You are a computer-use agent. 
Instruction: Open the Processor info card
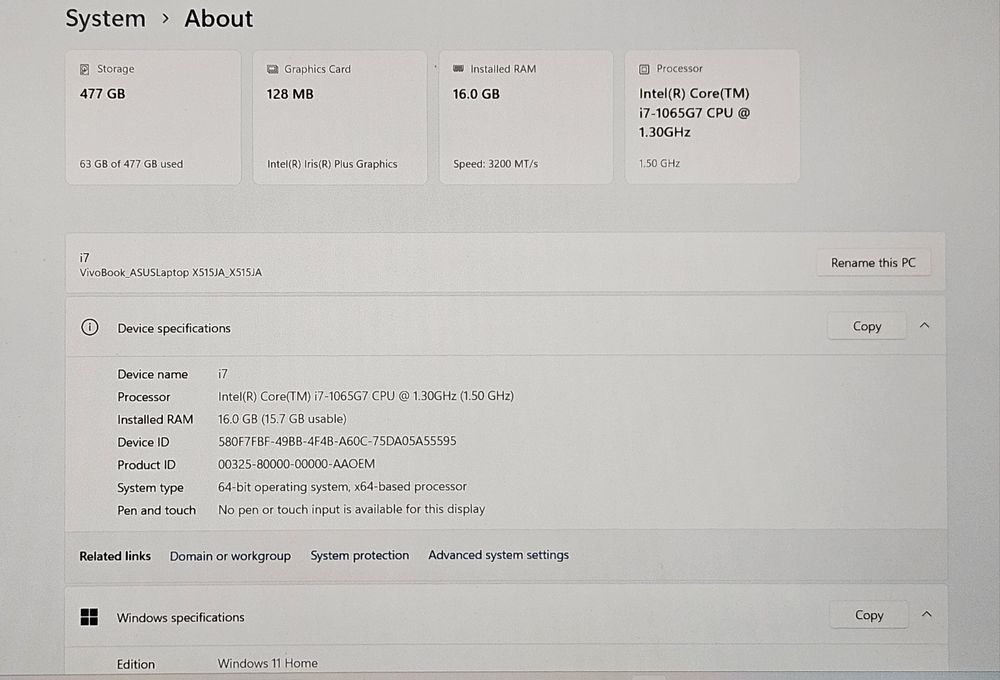pos(712,117)
